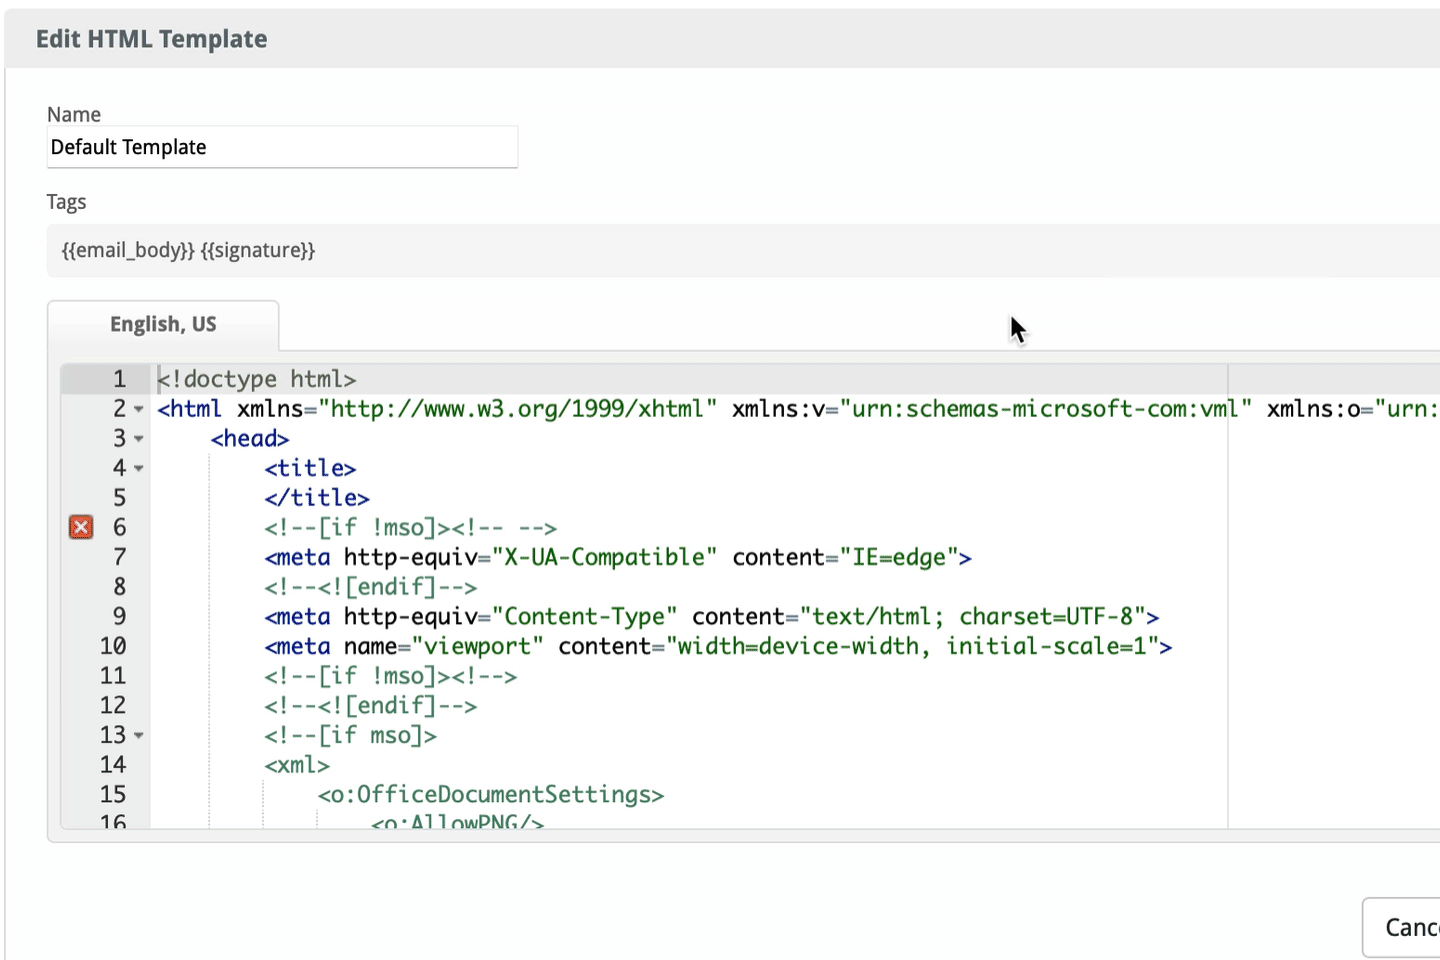
Task: Click the doctype html code on line 1
Action: [x=257, y=379]
